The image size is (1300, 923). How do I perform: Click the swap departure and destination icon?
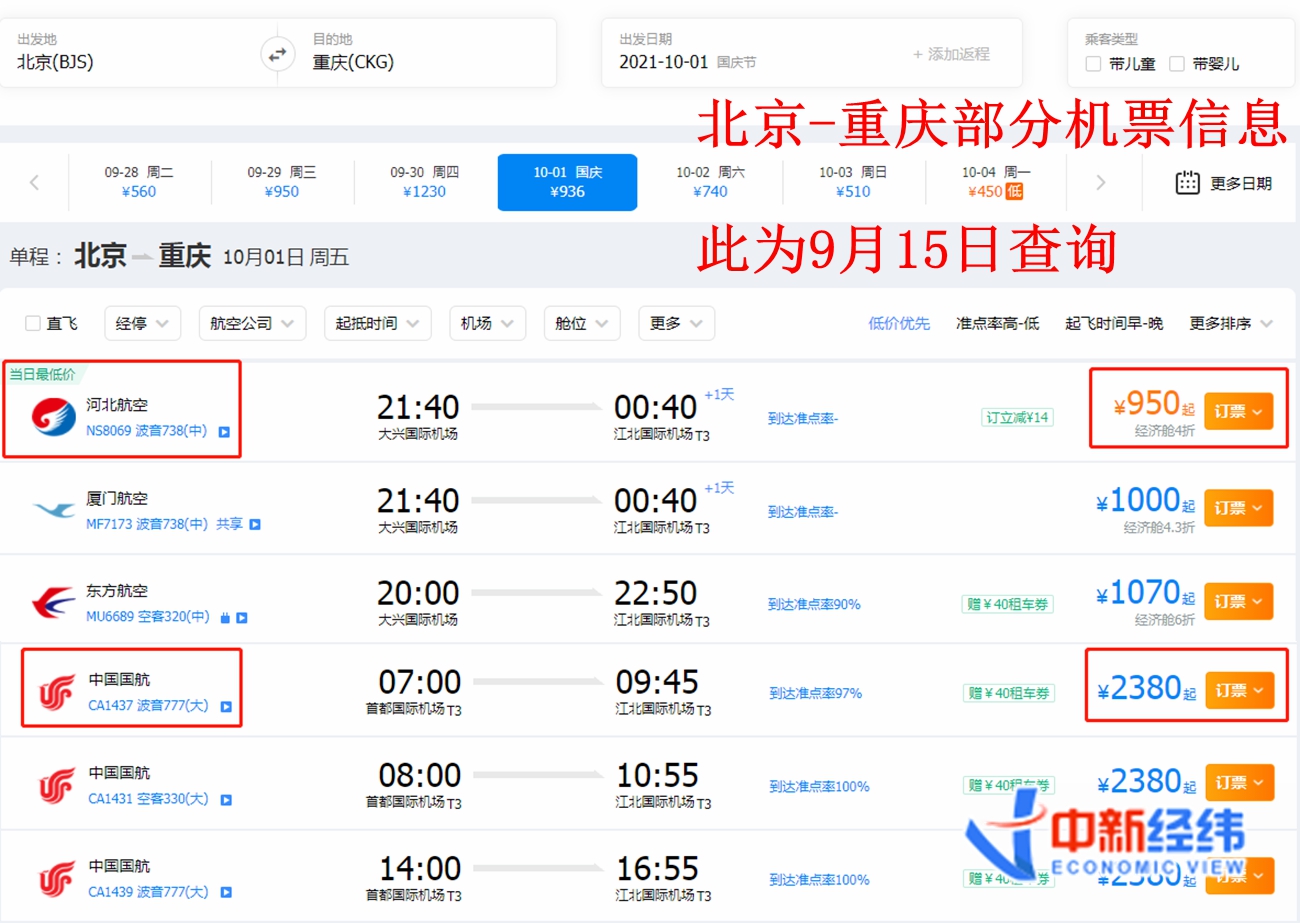[278, 53]
